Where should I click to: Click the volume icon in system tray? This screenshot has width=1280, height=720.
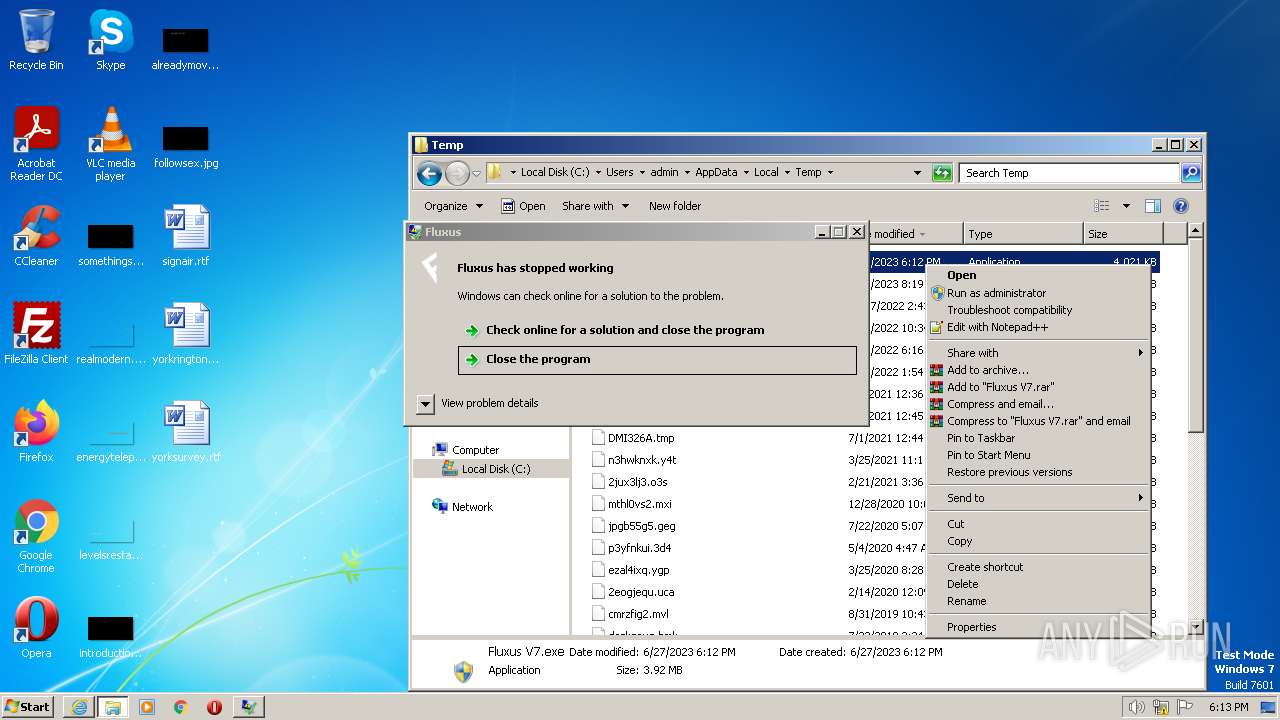1136,707
